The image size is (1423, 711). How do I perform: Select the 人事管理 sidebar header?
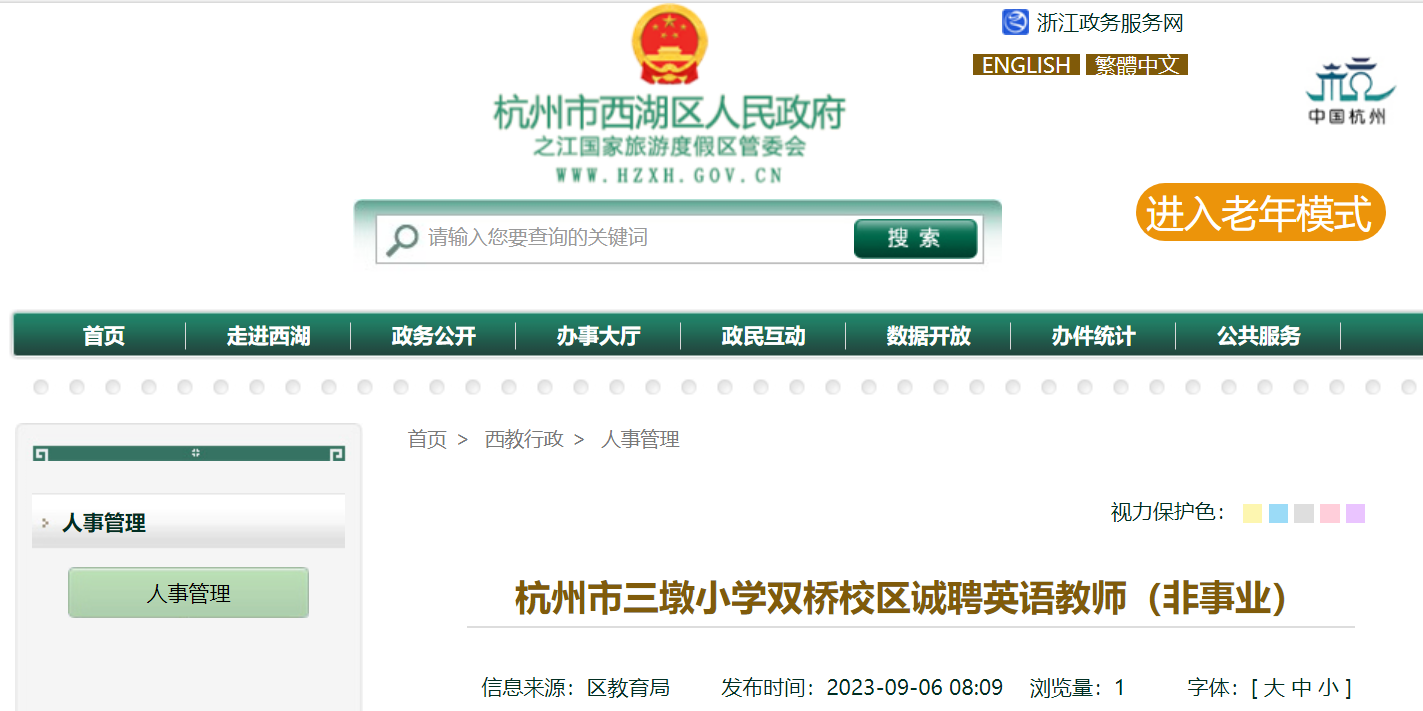pos(188,522)
